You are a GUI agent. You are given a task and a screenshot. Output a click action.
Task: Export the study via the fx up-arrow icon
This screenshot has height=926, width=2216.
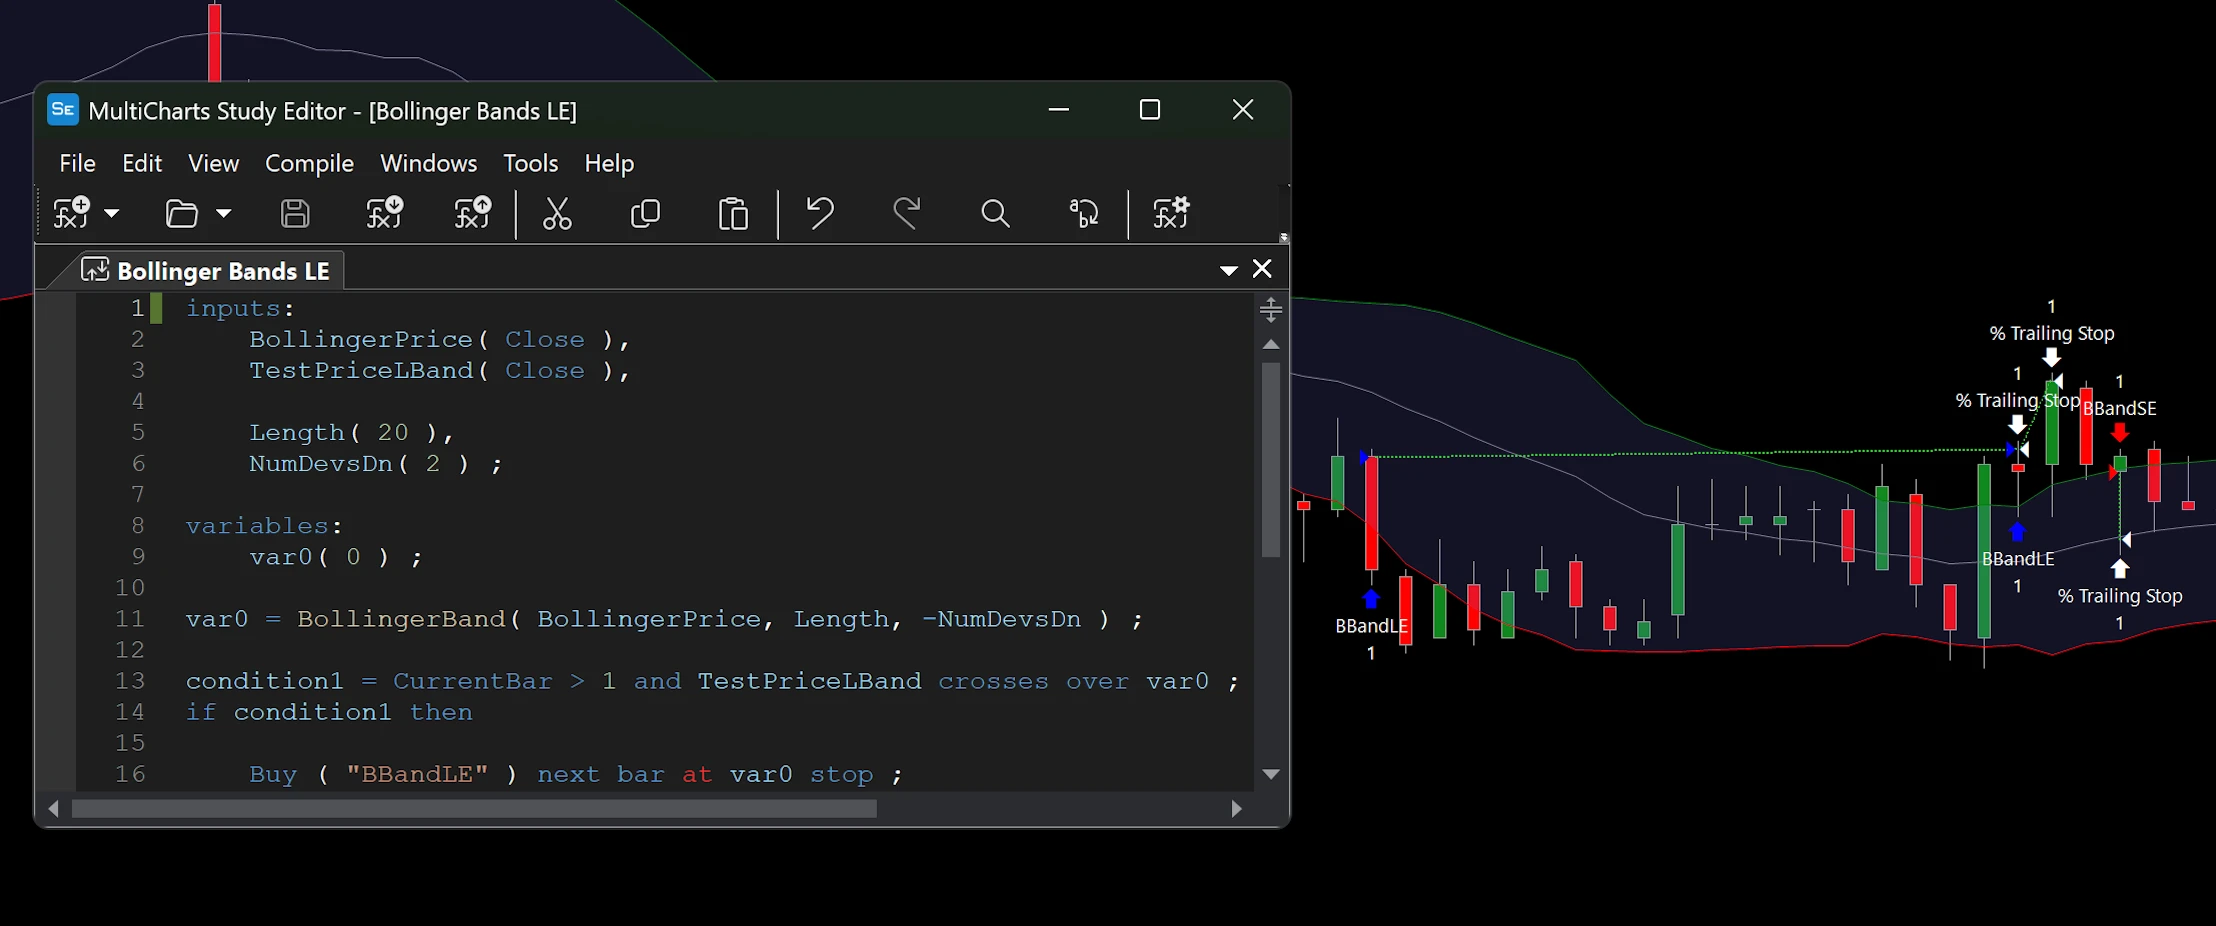click(x=473, y=213)
